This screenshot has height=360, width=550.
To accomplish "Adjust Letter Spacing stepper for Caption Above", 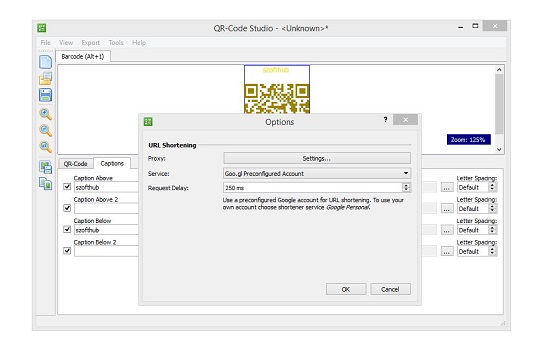I will [492, 187].
